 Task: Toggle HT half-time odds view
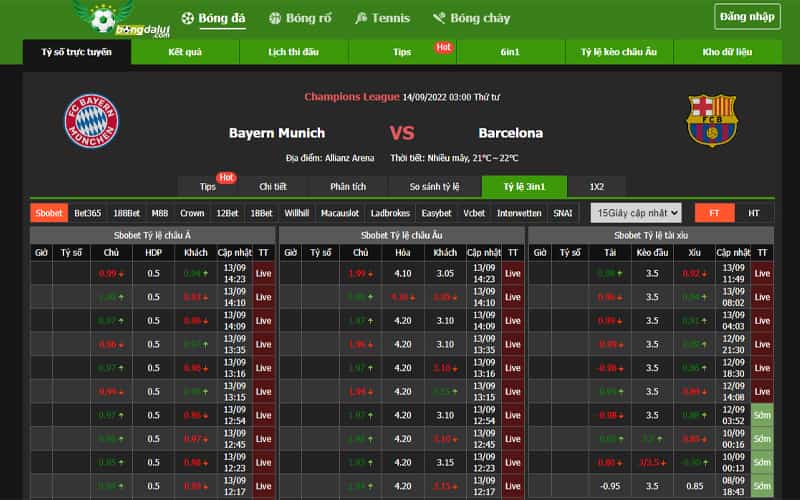(754, 213)
